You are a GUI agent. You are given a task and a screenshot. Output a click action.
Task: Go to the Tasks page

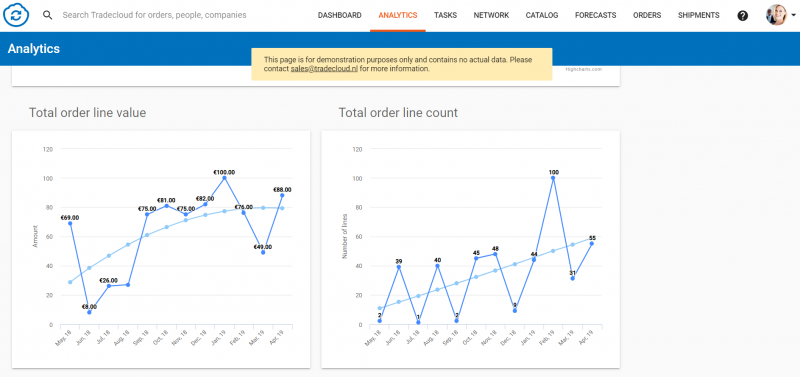tap(445, 15)
